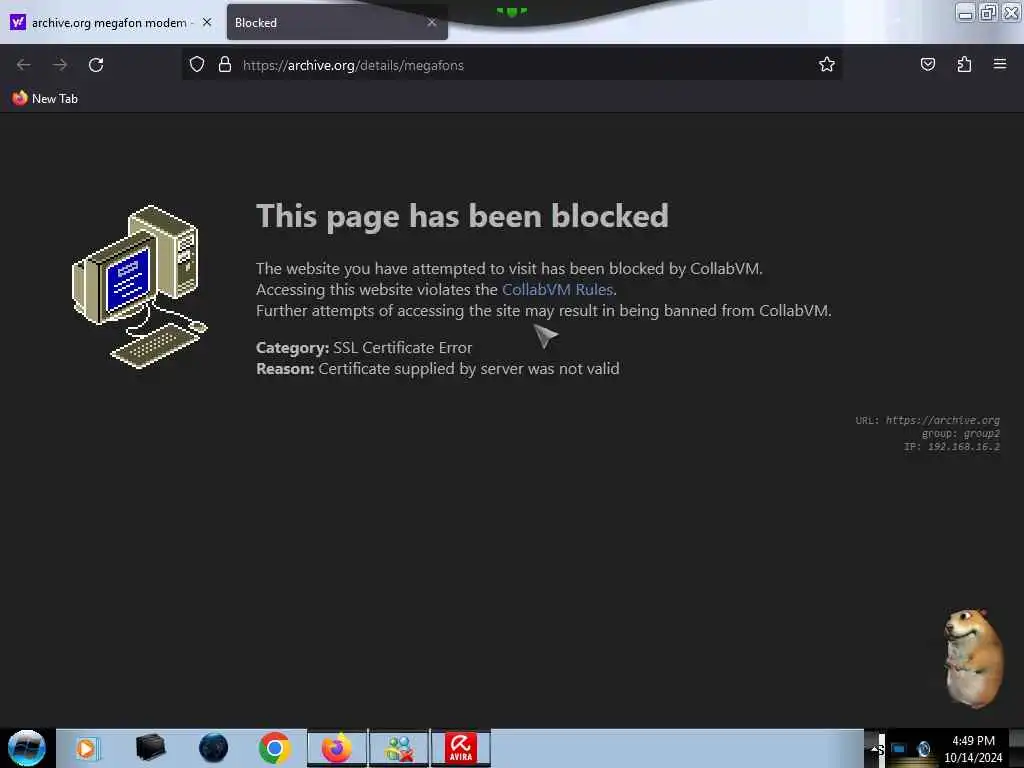Viewport: 1024px width, 768px height.
Task: Restore down the Firefox window
Action: click(x=988, y=12)
